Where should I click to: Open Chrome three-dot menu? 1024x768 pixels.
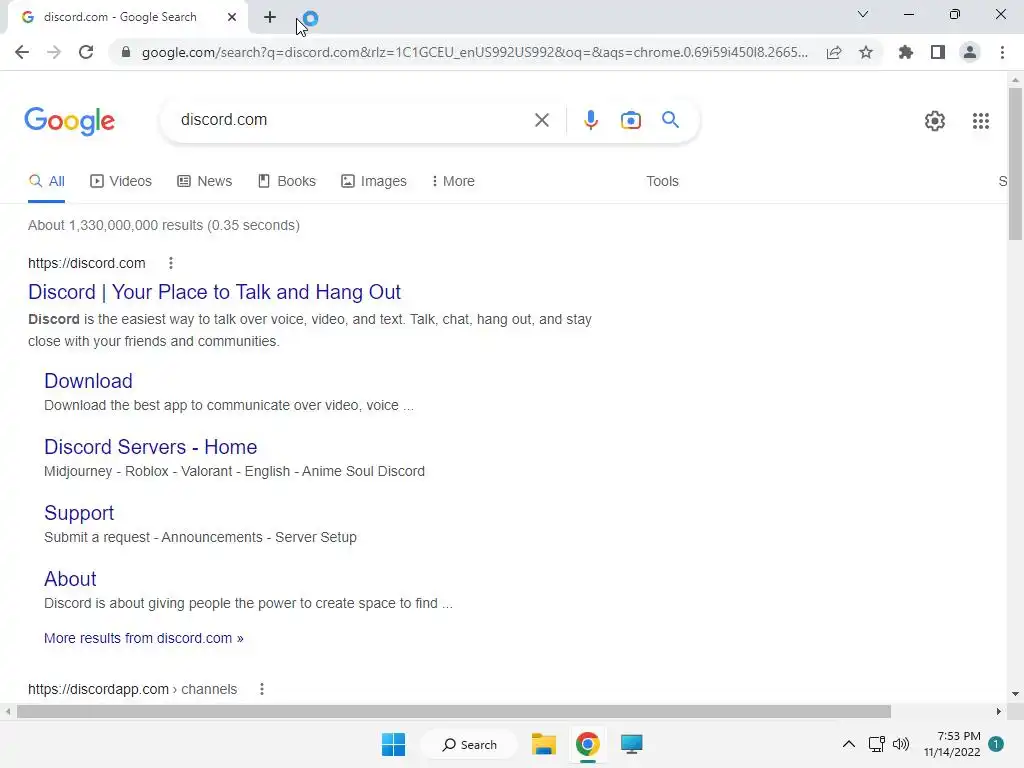[x=1002, y=52]
